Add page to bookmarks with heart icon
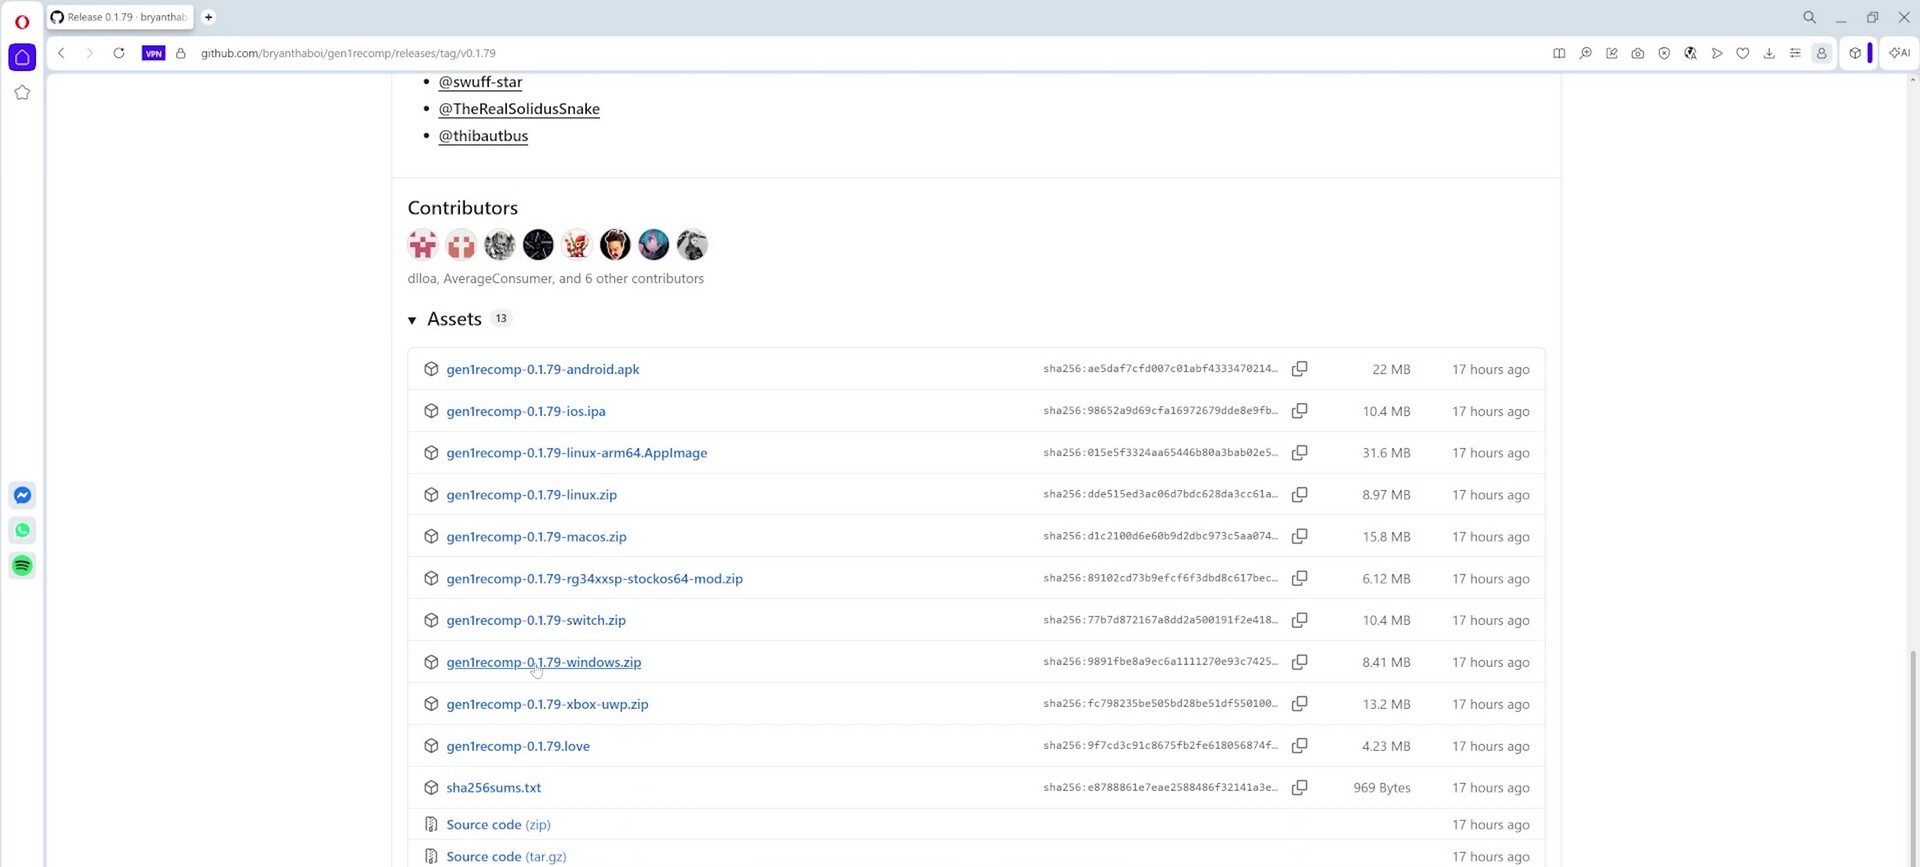 pyautogui.click(x=1743, y=53)
